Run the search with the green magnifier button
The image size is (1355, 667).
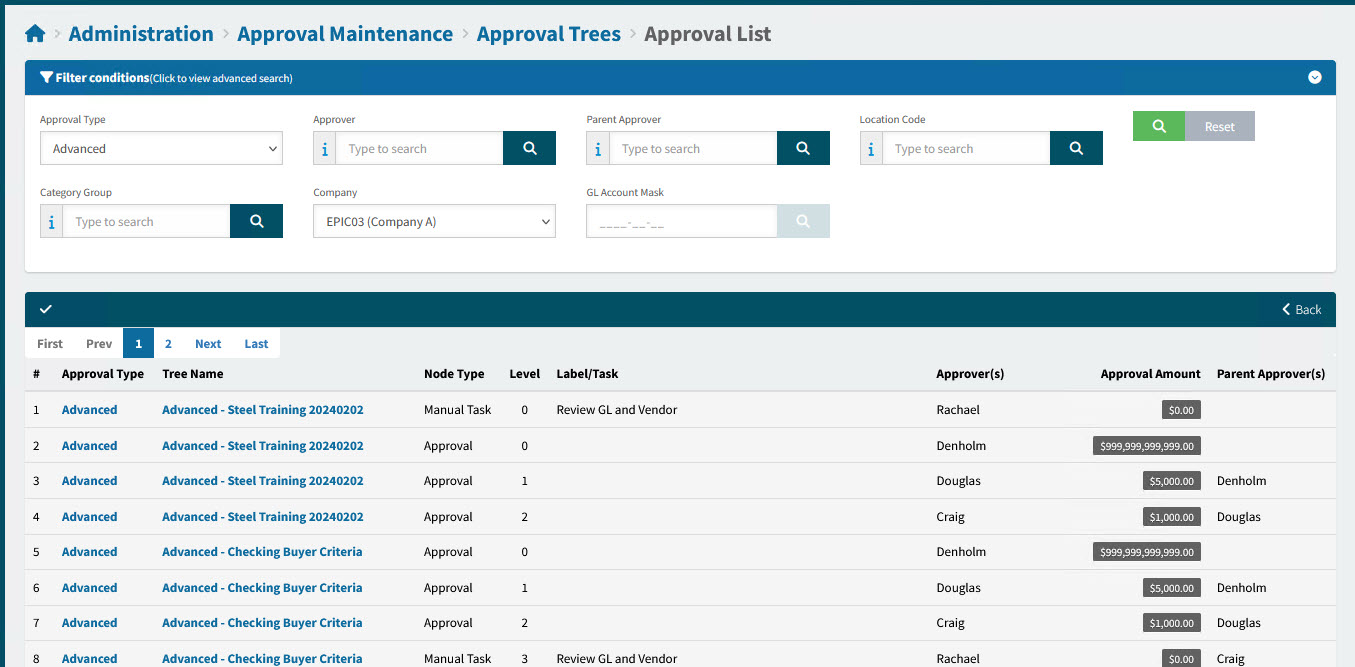click(x=1158, y=126)
